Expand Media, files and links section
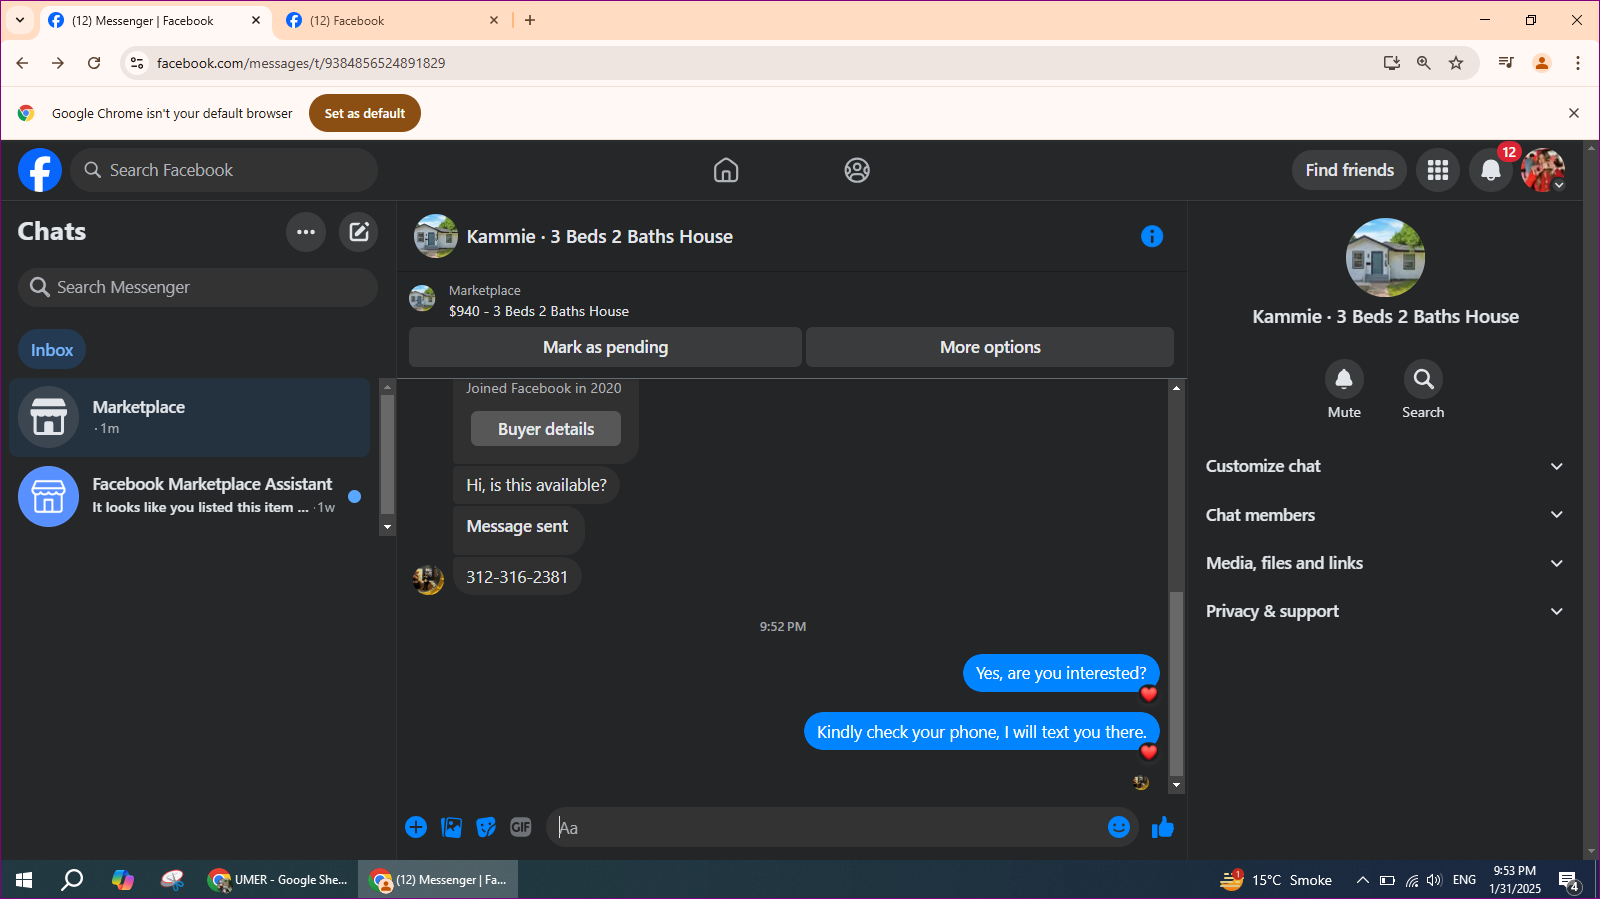 pos(1385,563)
